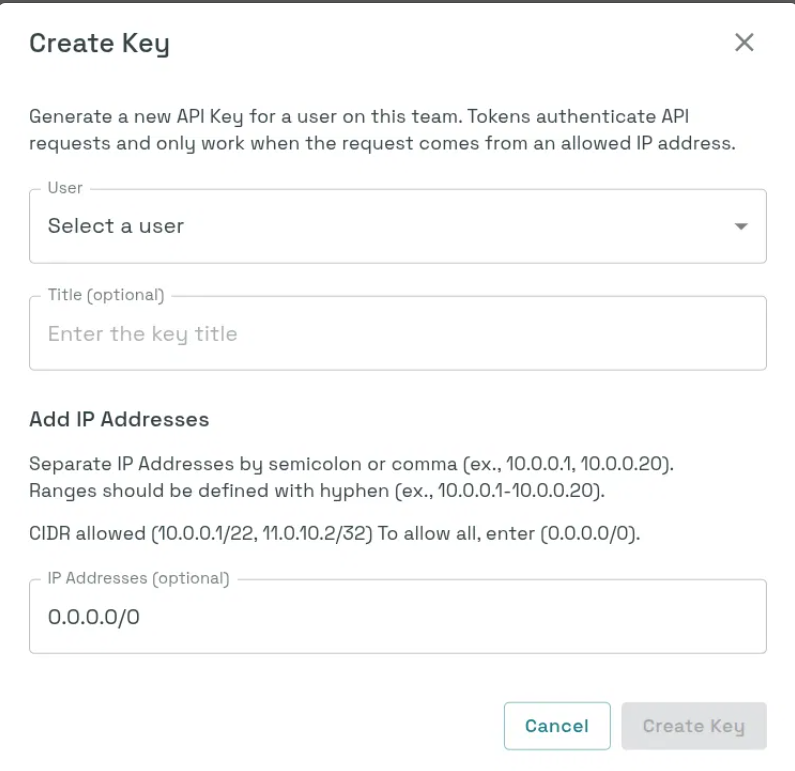Image resolution: width=795 pixels, height=771 pixels.
Task: Click the requests and only work description line
Action: (x=382, y=143)
